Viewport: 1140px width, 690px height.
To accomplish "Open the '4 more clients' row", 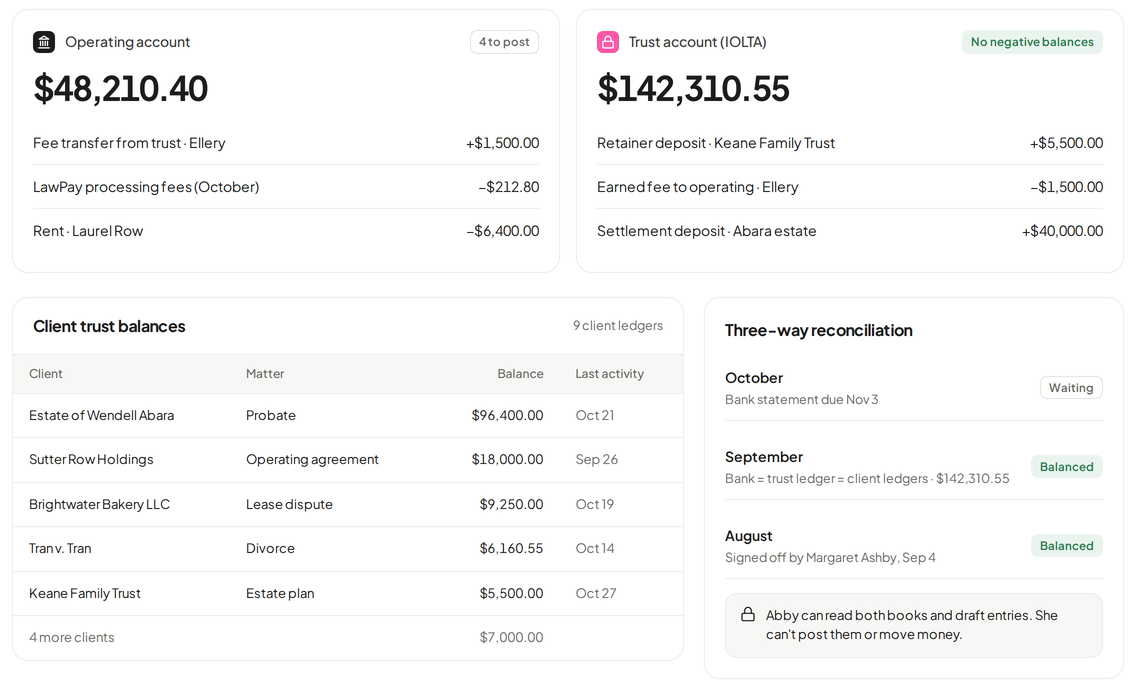I will (x=348, y=638).
